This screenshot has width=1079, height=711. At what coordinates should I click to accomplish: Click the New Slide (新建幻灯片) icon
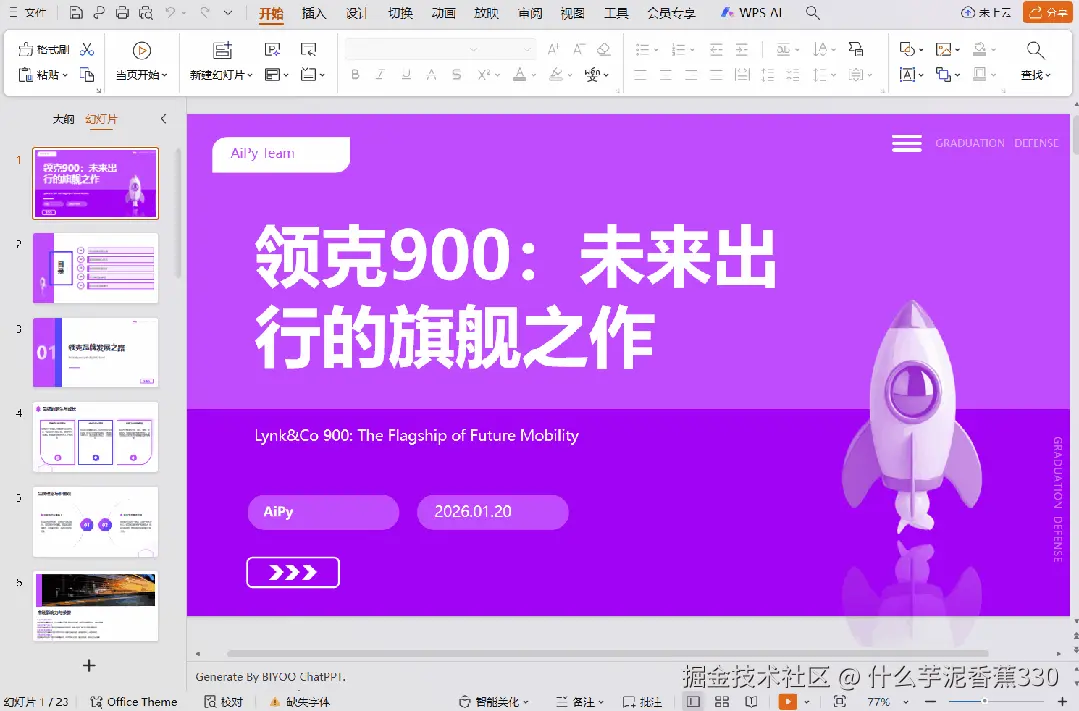(222, 50)
